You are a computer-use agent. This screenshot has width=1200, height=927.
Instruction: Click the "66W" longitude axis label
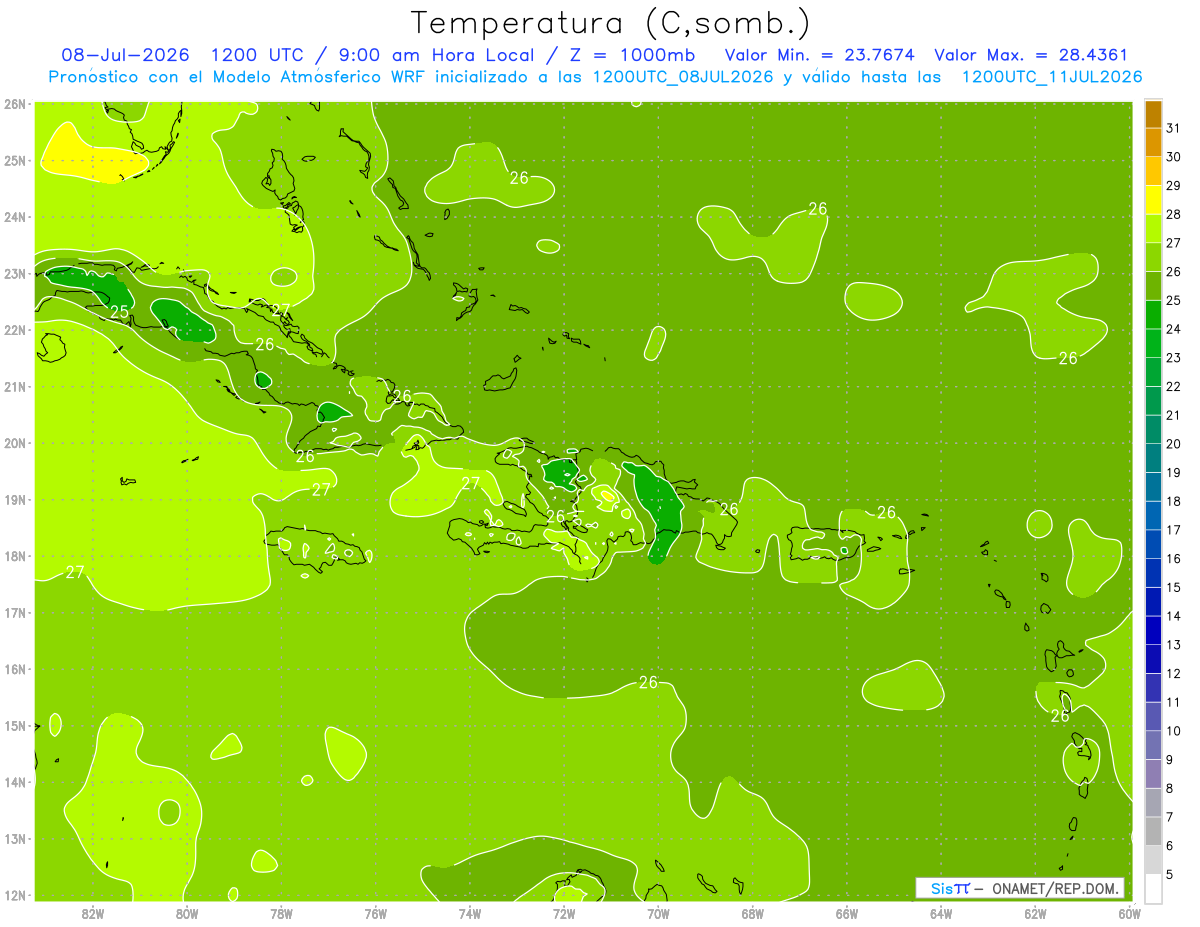pos(847,913)
